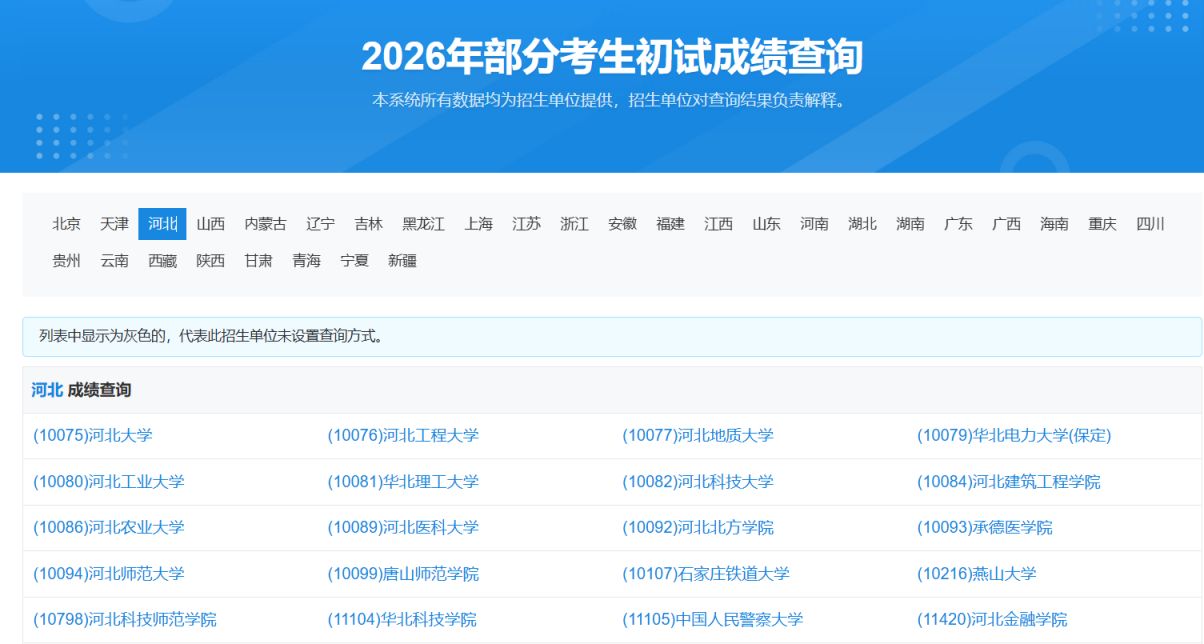
Task: Switch to the 河南 province tab
Action: click(815, 224)
